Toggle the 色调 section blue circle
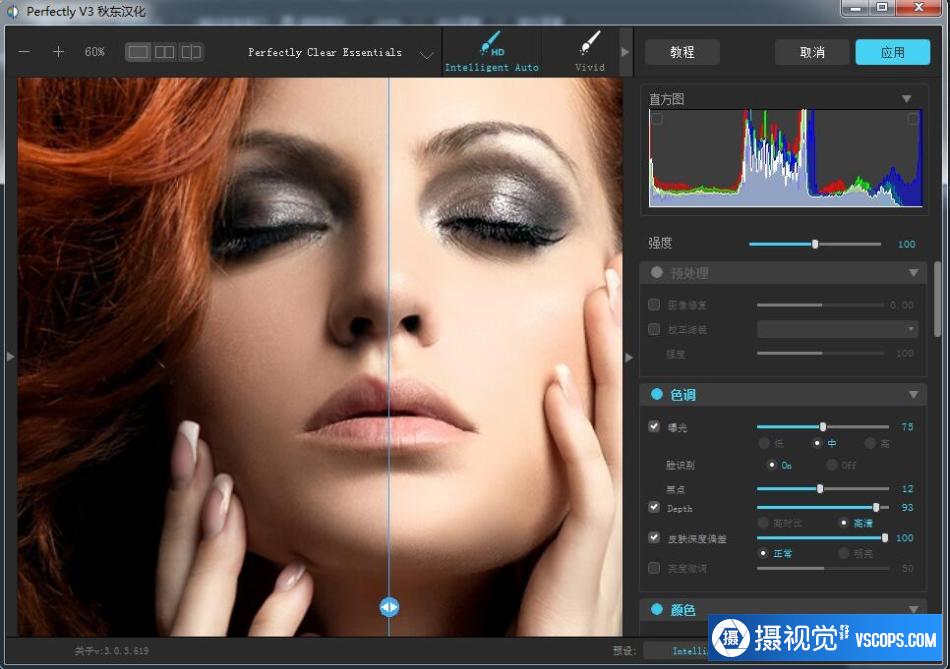Image resolution: width=950 pixels, height=669 pixels. coord(657,394)
